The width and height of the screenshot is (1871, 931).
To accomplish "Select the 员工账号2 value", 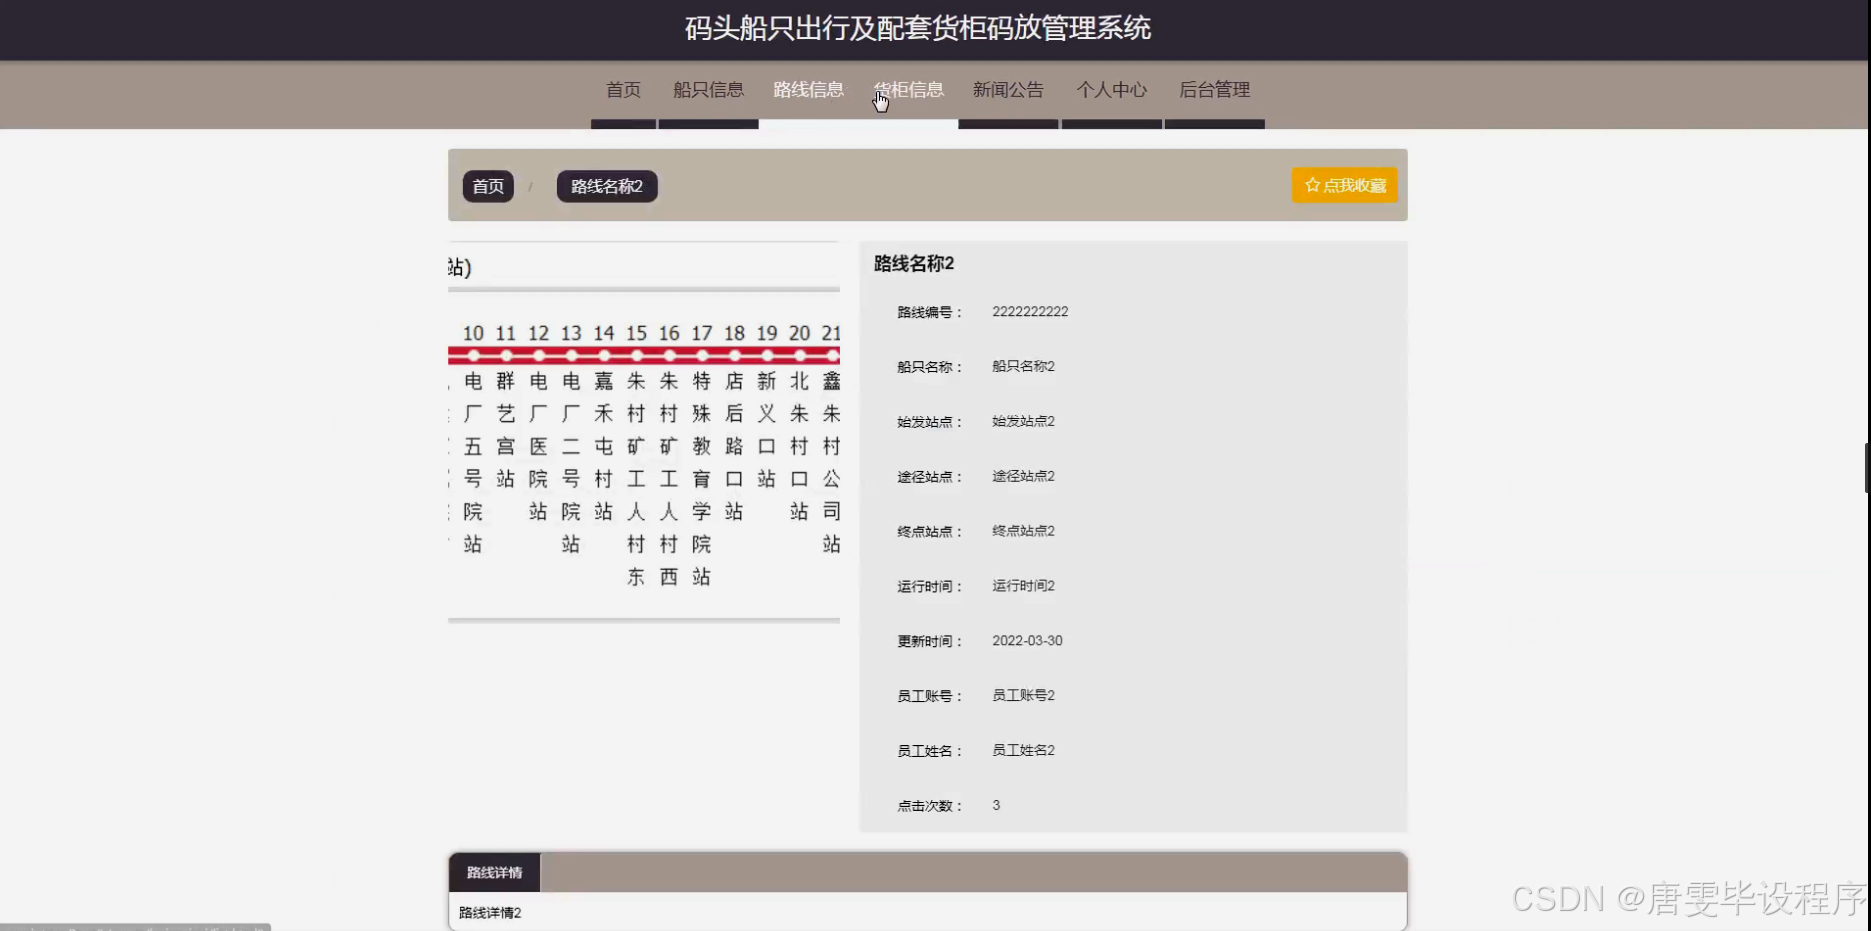I will (1023, 695).
